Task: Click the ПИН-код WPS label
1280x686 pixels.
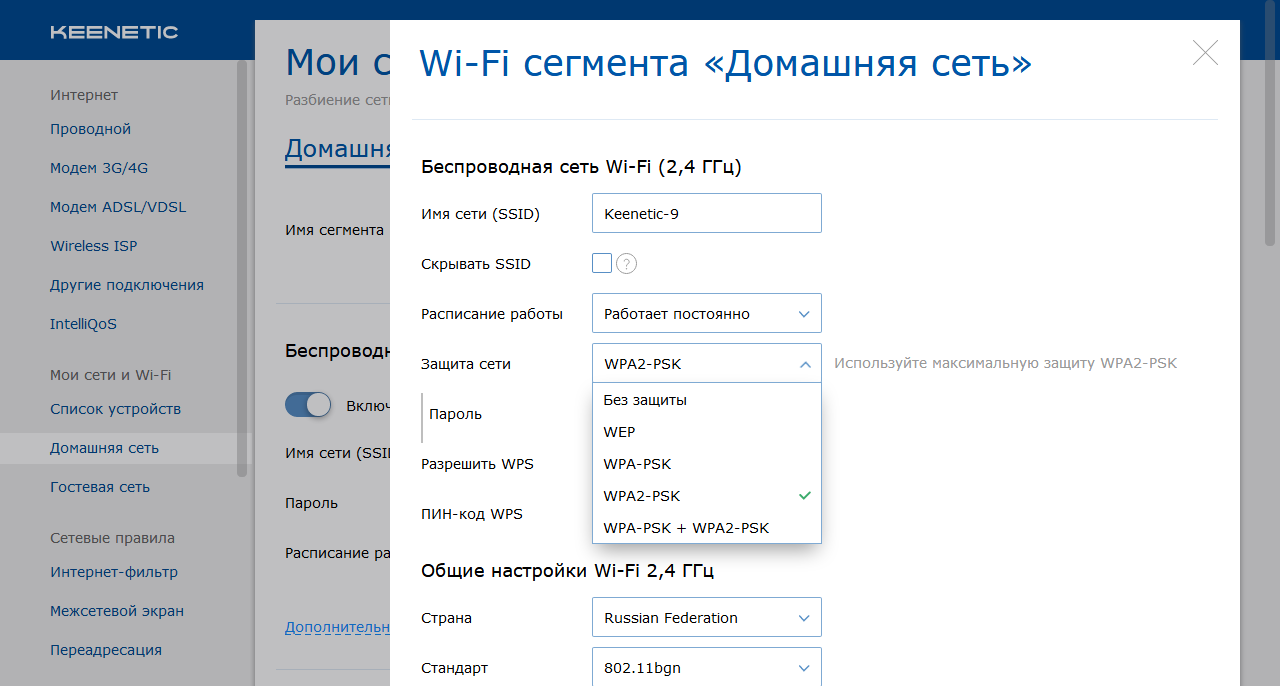Action: (471, 514)
